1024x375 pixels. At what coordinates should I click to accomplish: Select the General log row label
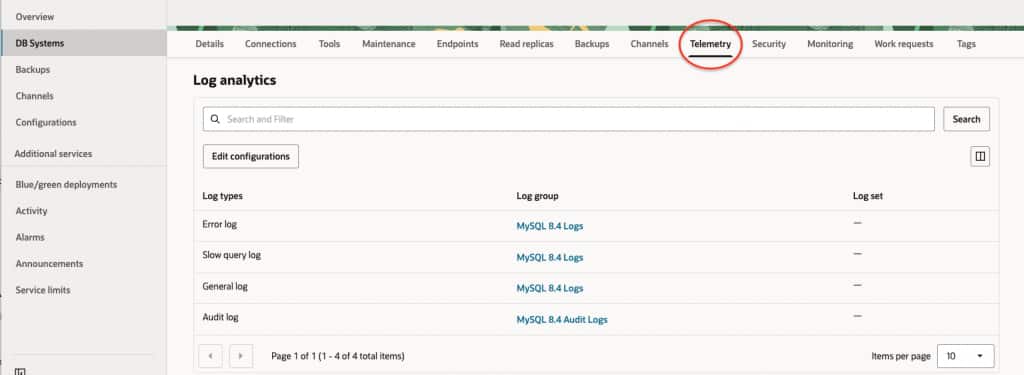(x=225, y=286)
